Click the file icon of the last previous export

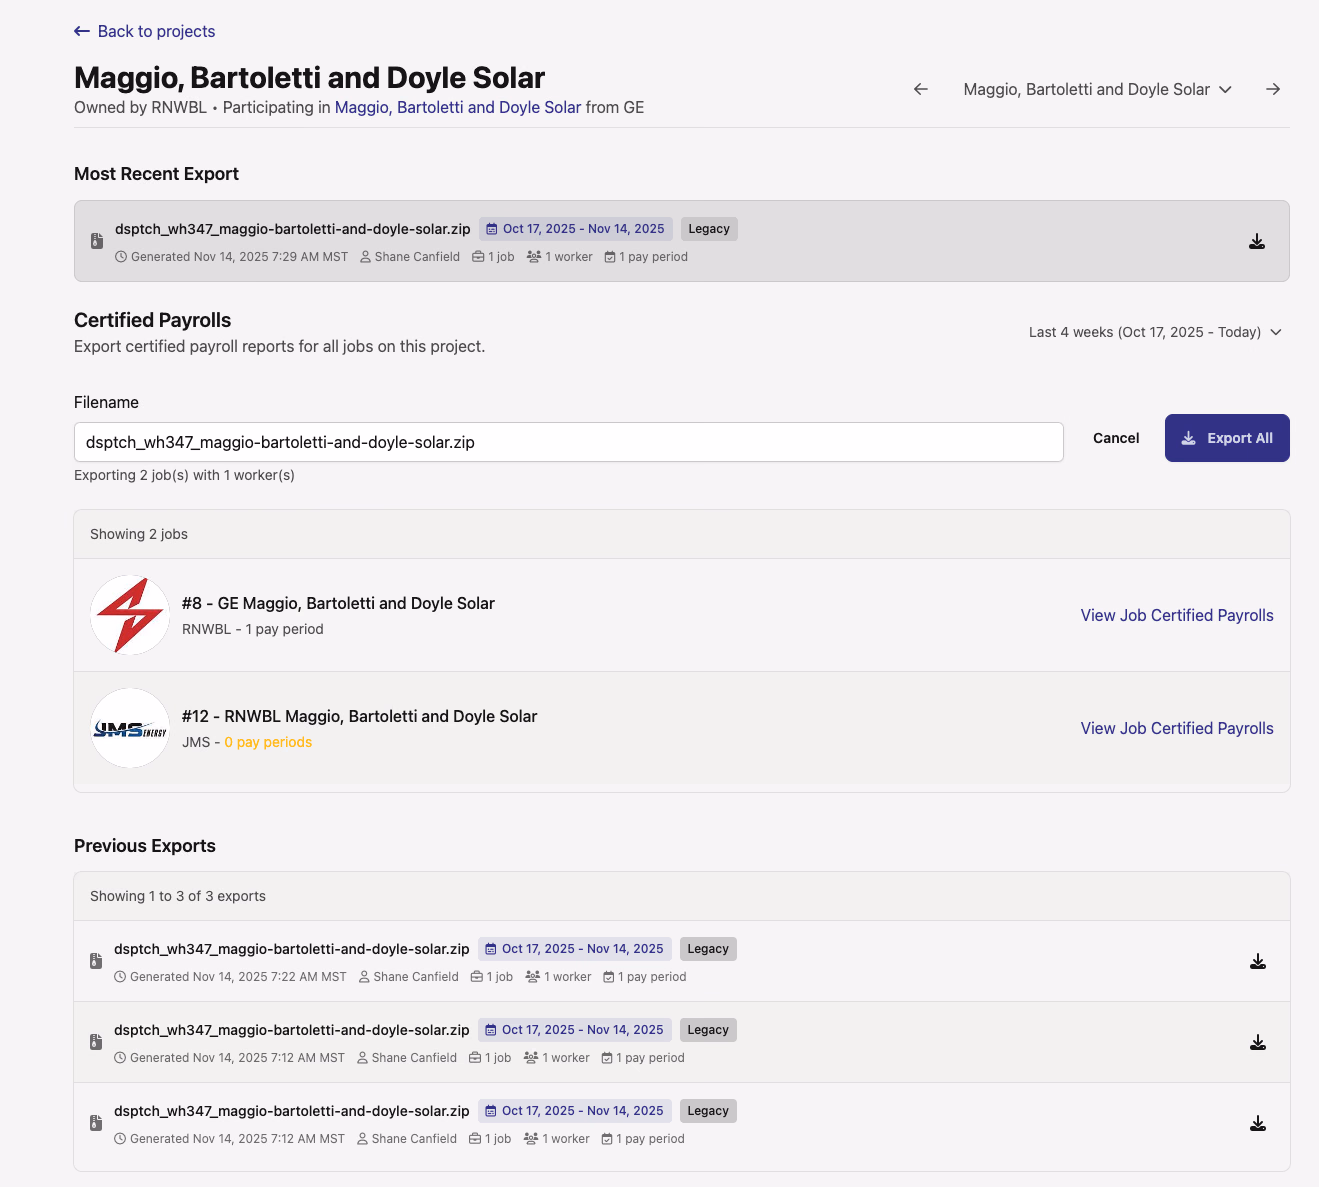96,1123
